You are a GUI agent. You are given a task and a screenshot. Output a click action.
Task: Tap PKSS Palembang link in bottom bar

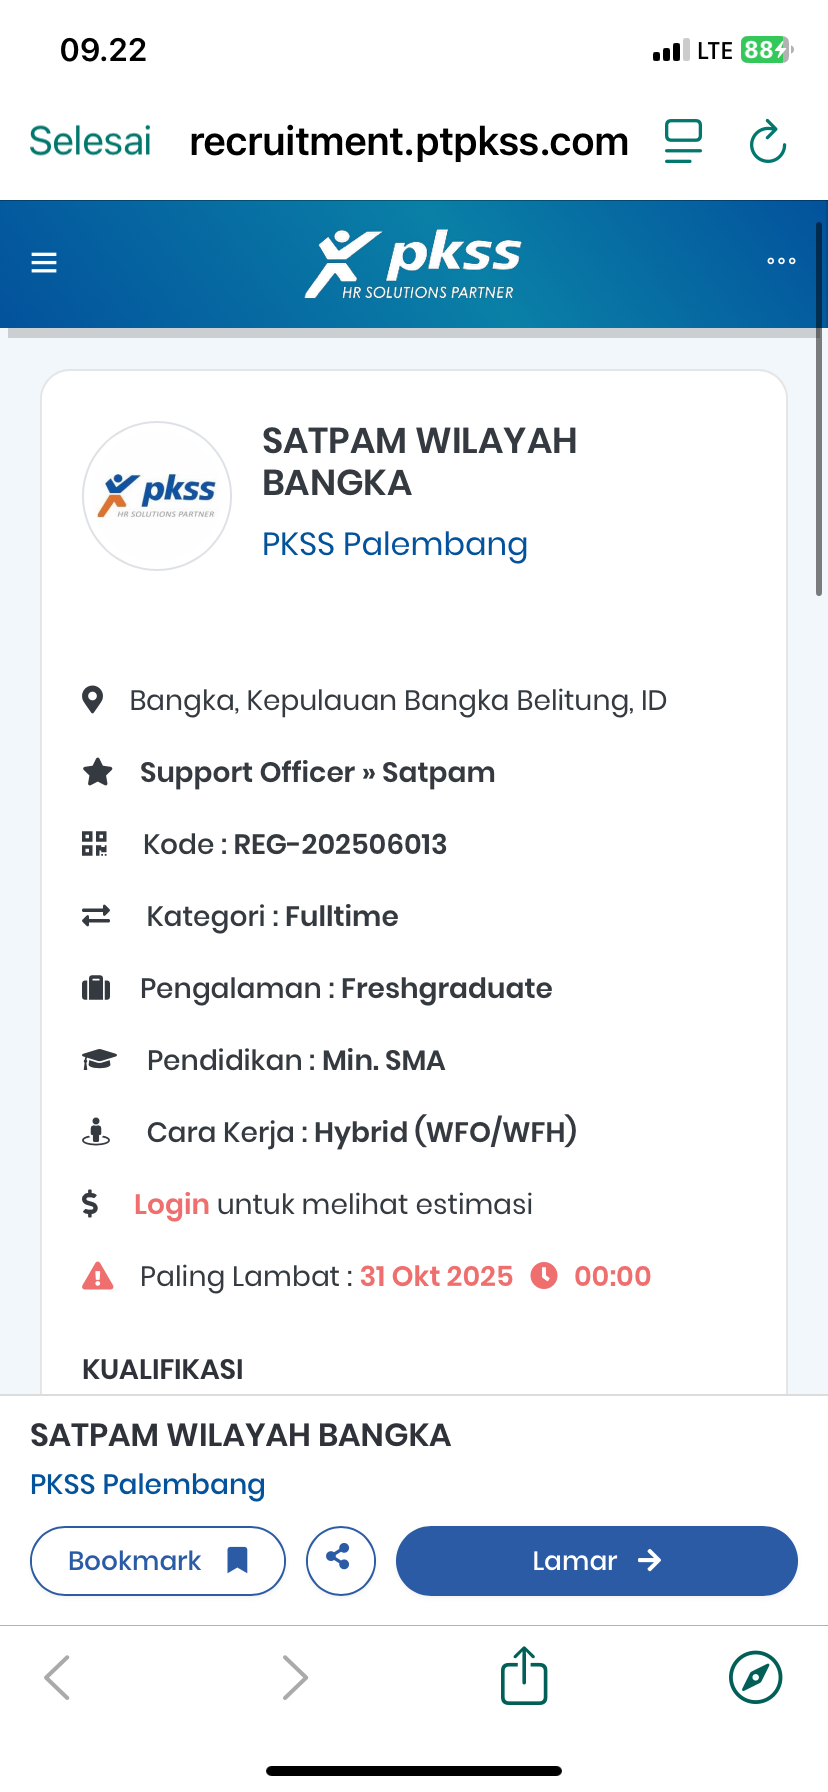tap(147, 1484)
